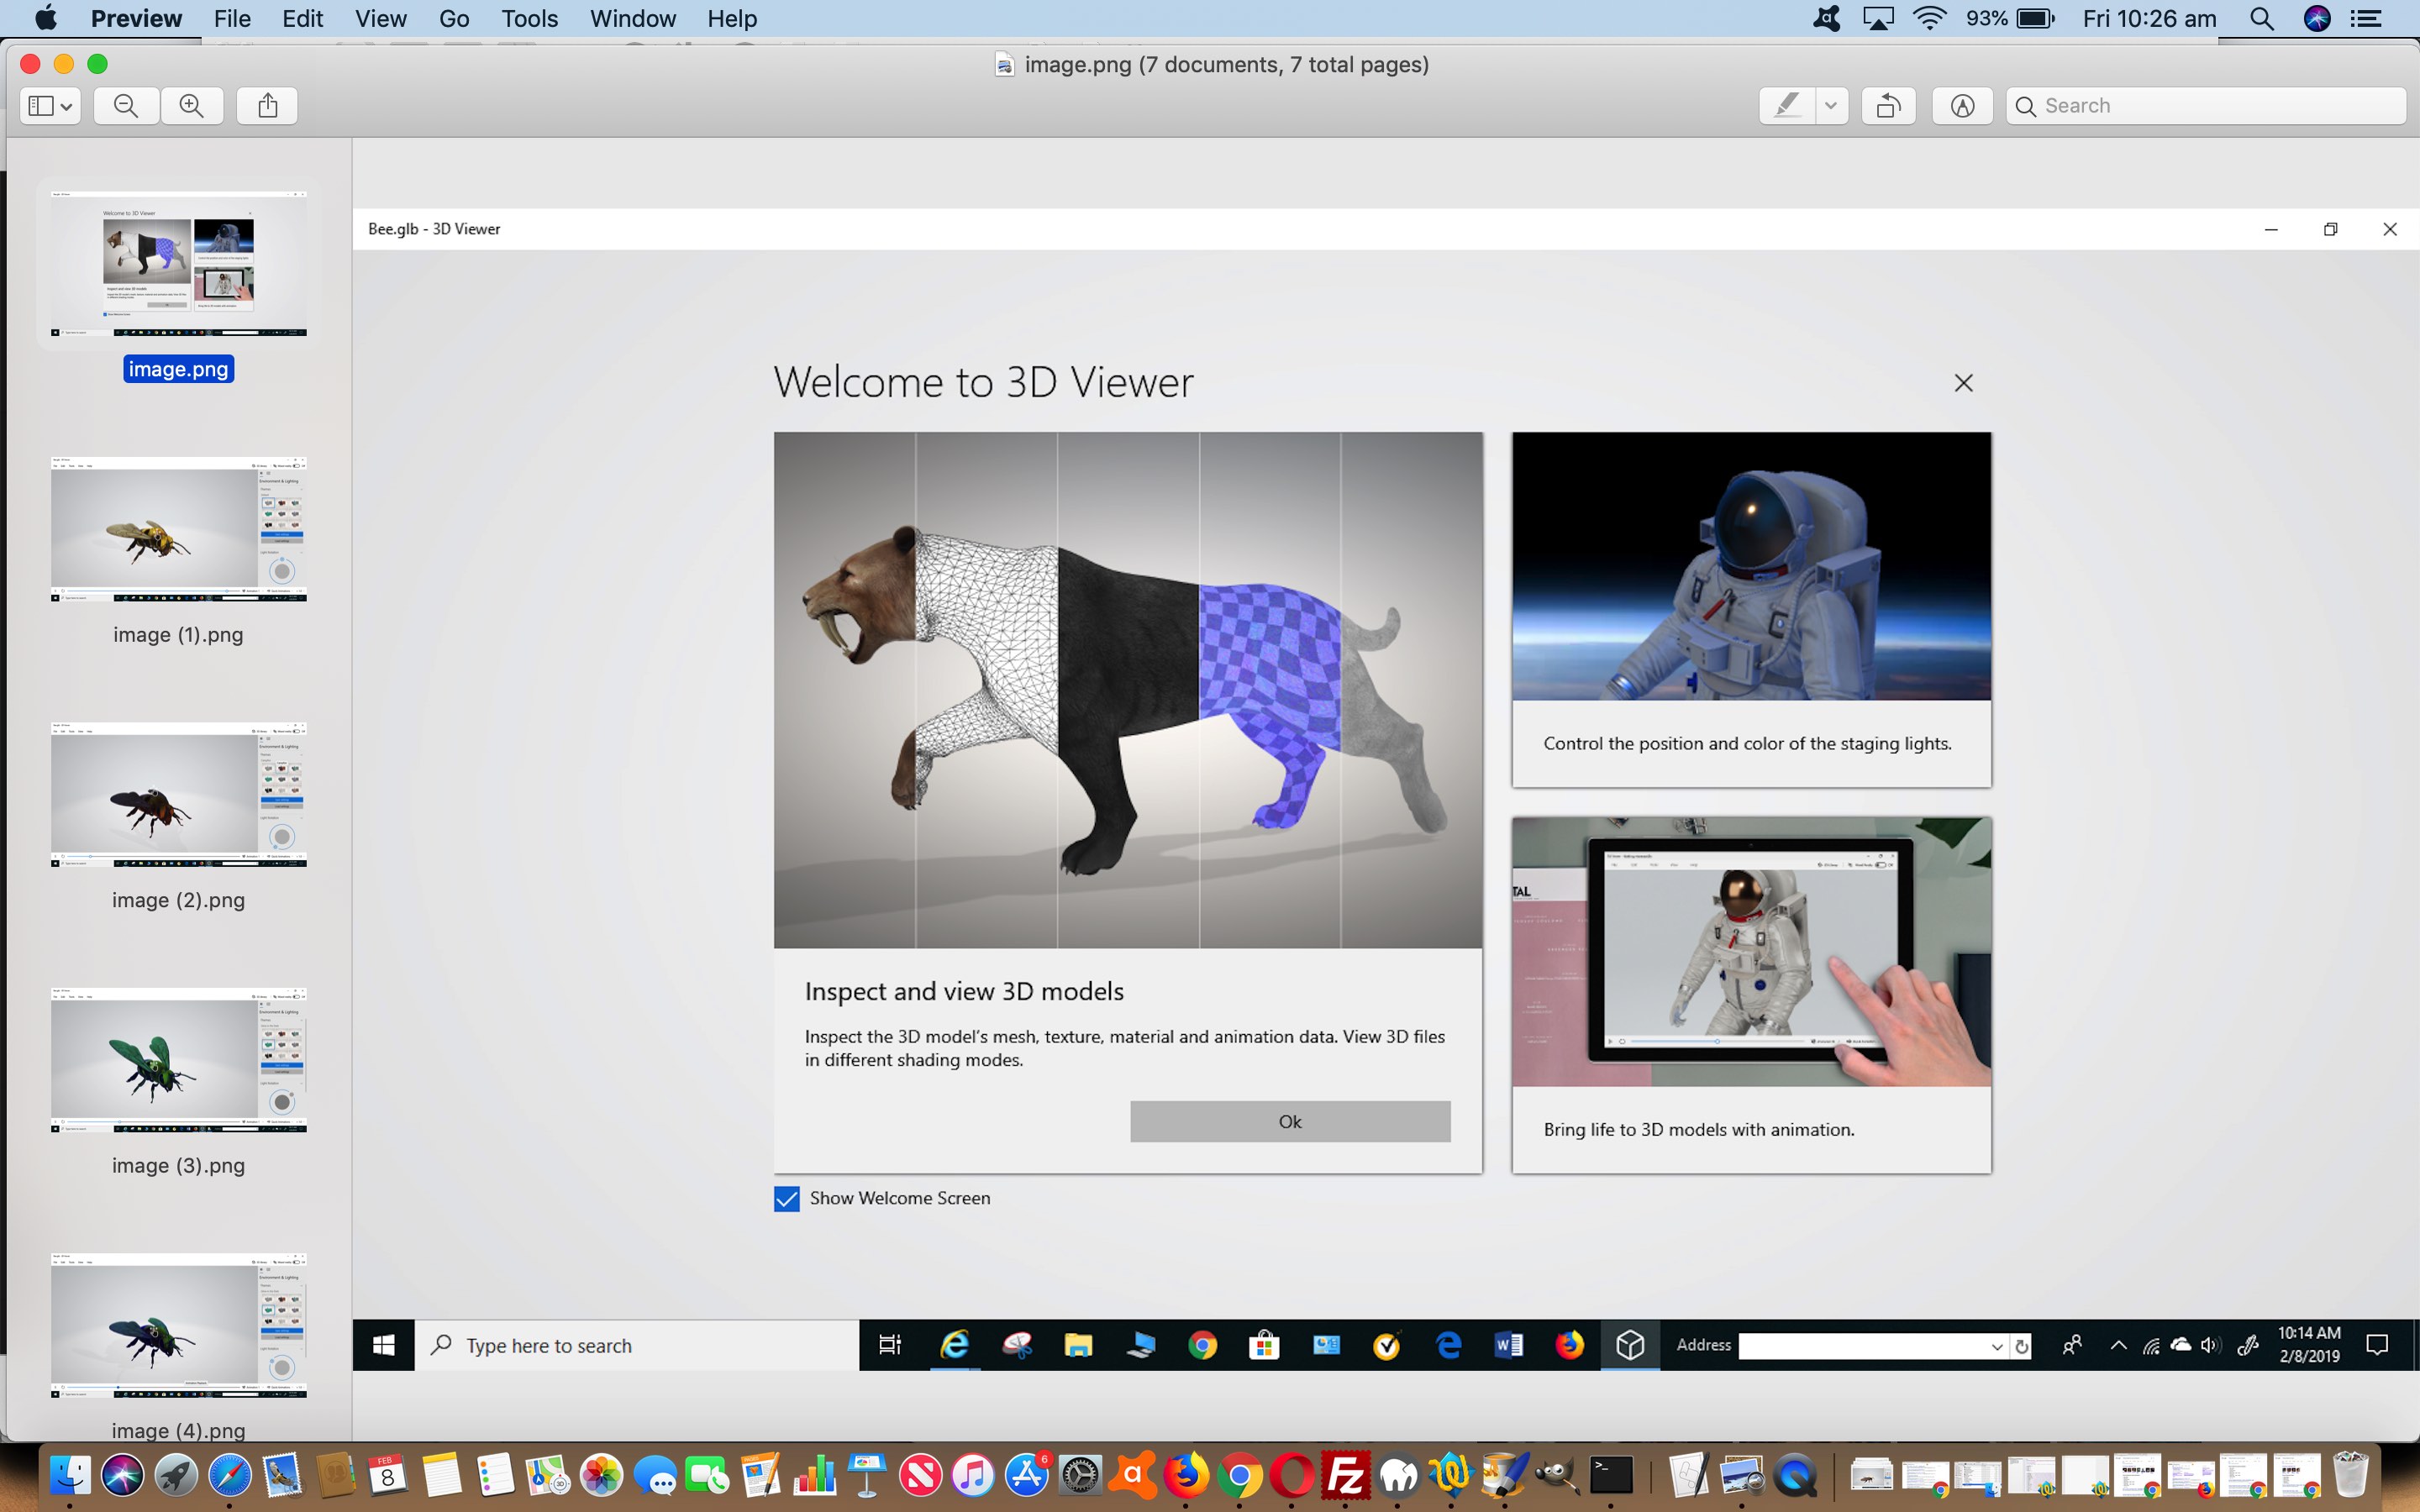Viewport: 2420px width, 1512px height.
Task: Click the rotate left icon in toolbar
Action: tap(1887, 104)
